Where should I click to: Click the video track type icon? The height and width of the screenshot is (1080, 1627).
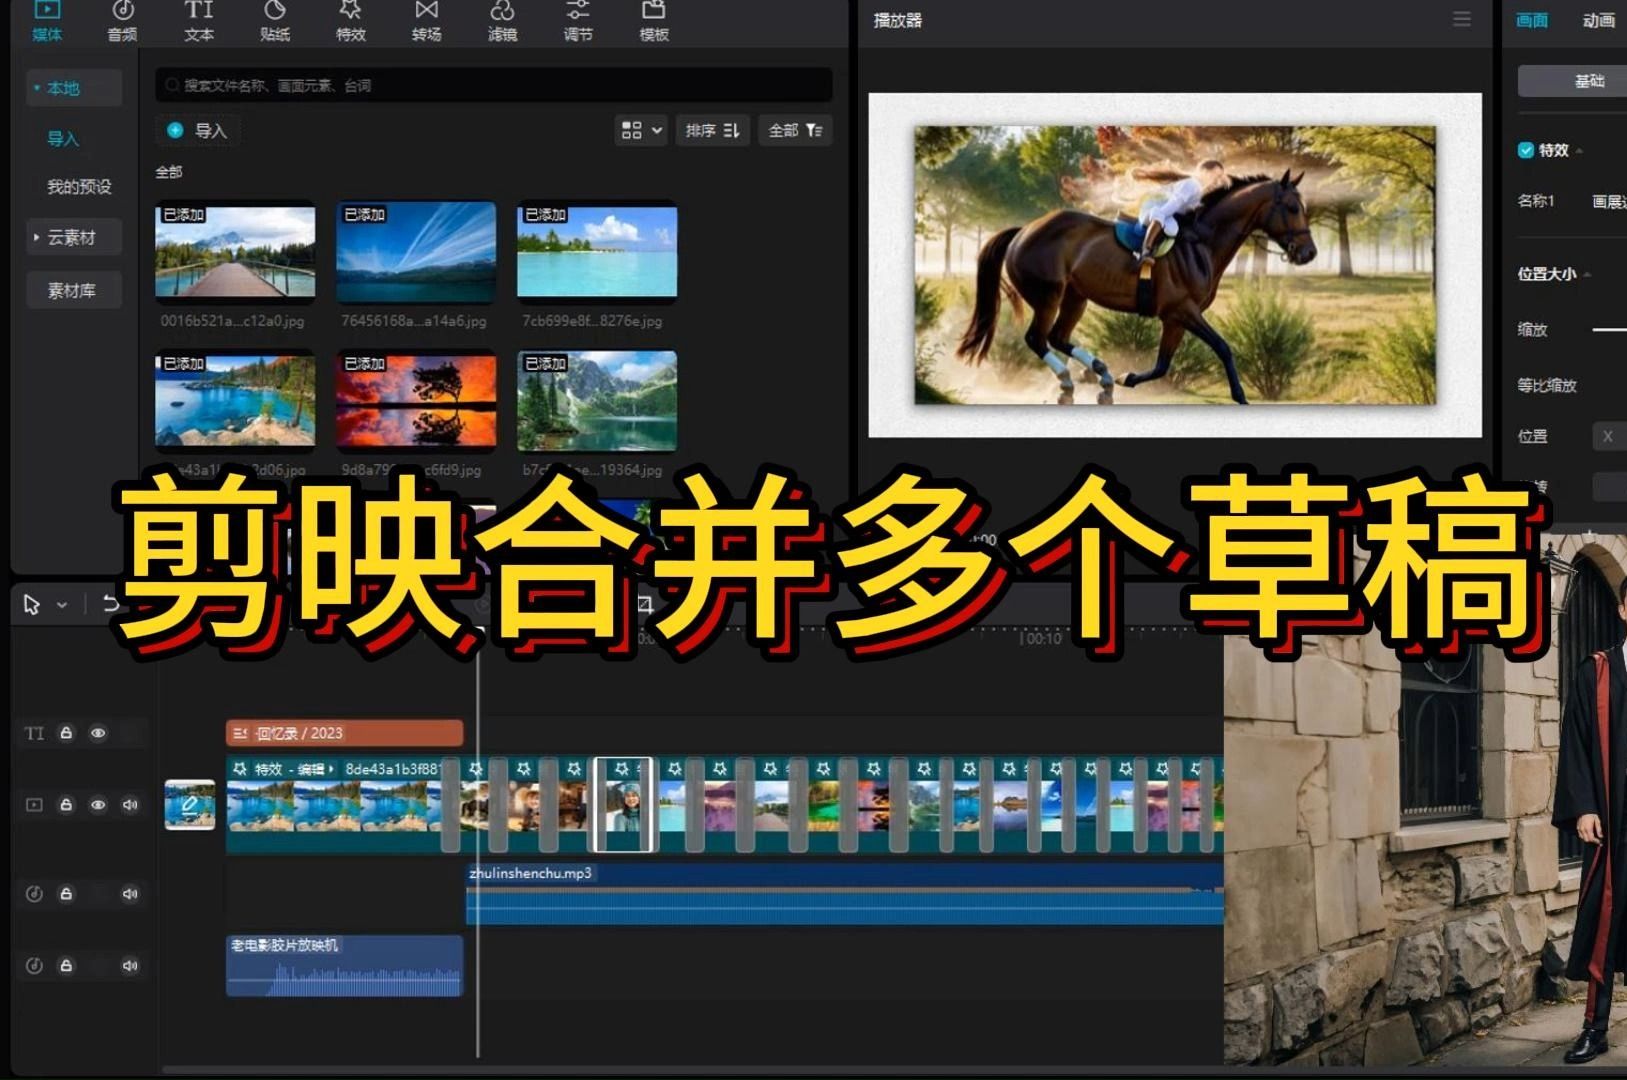click(34, 805)
